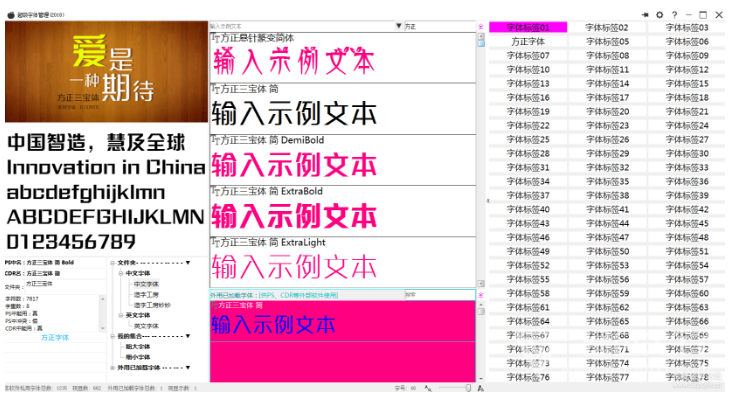730x395 pixels.
Task: Open help with the question mark icon
Action: pos(674,15)
